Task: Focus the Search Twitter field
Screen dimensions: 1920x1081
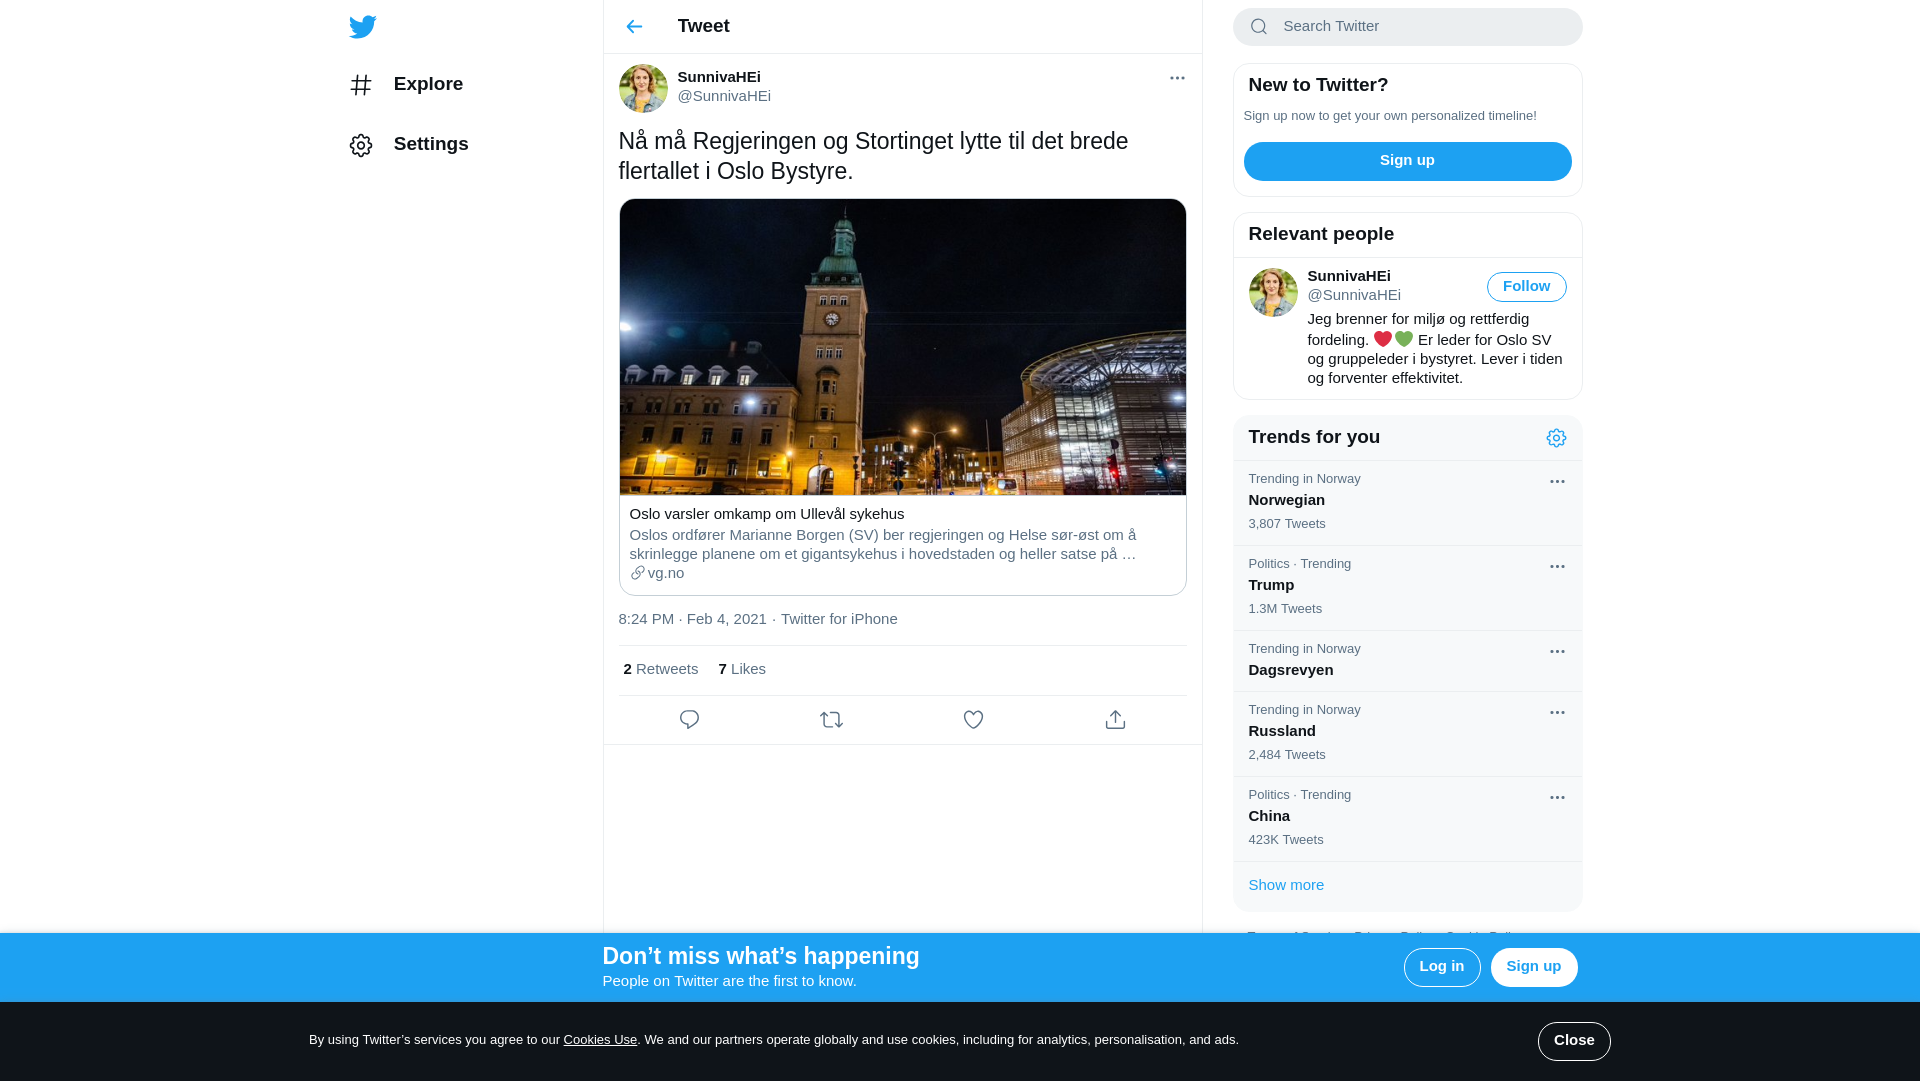Action: (x=1407, y=27)
